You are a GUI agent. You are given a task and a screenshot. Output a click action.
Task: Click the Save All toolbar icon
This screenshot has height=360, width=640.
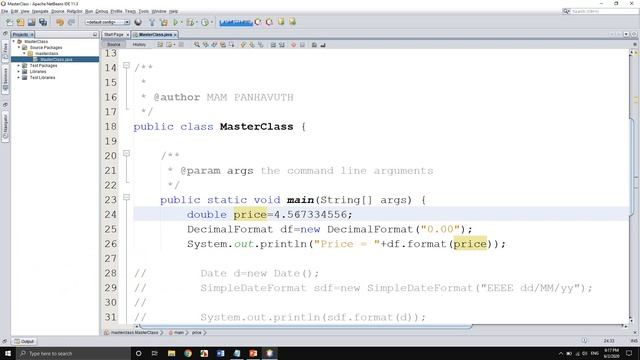coord(43,22)
